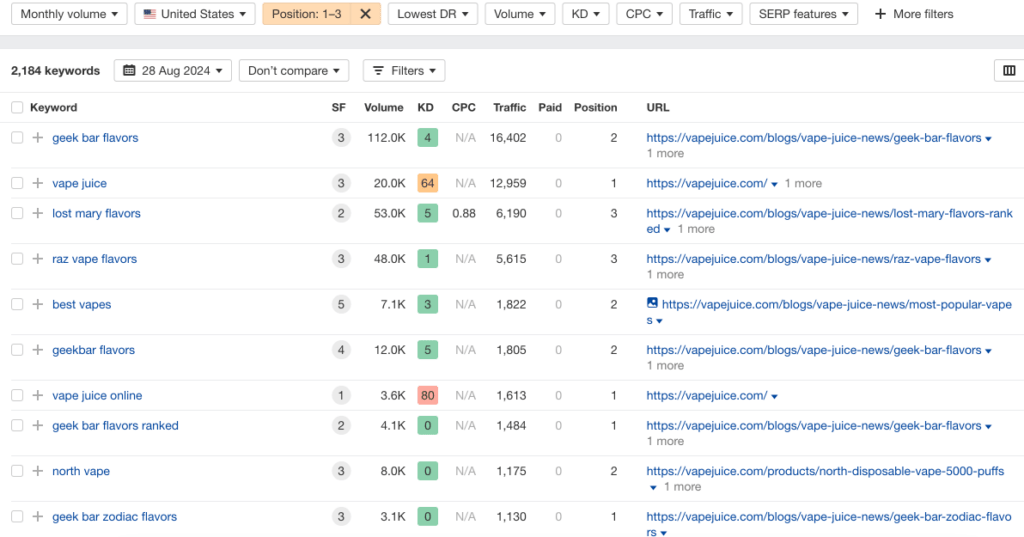1024x537 pixels.
Task: Click More filters button
Action: pos(914,14)
